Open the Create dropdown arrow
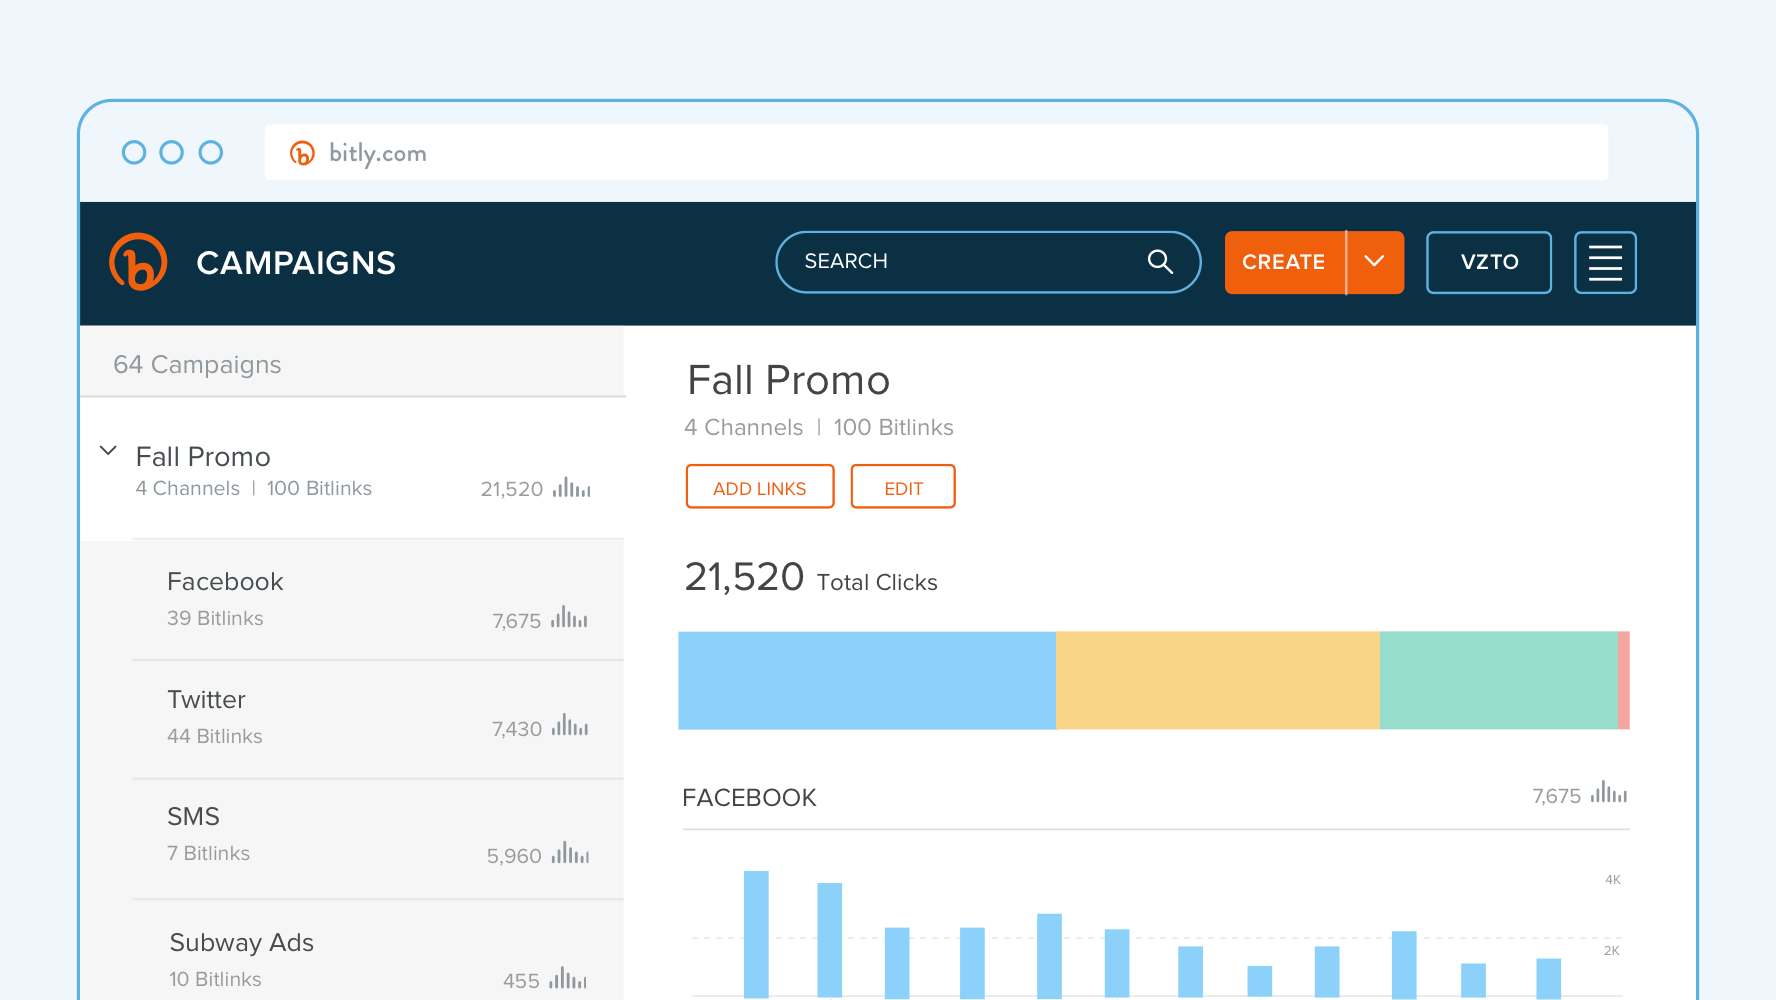This screenshot has height=1000, width=1776. pos(1375,262)
